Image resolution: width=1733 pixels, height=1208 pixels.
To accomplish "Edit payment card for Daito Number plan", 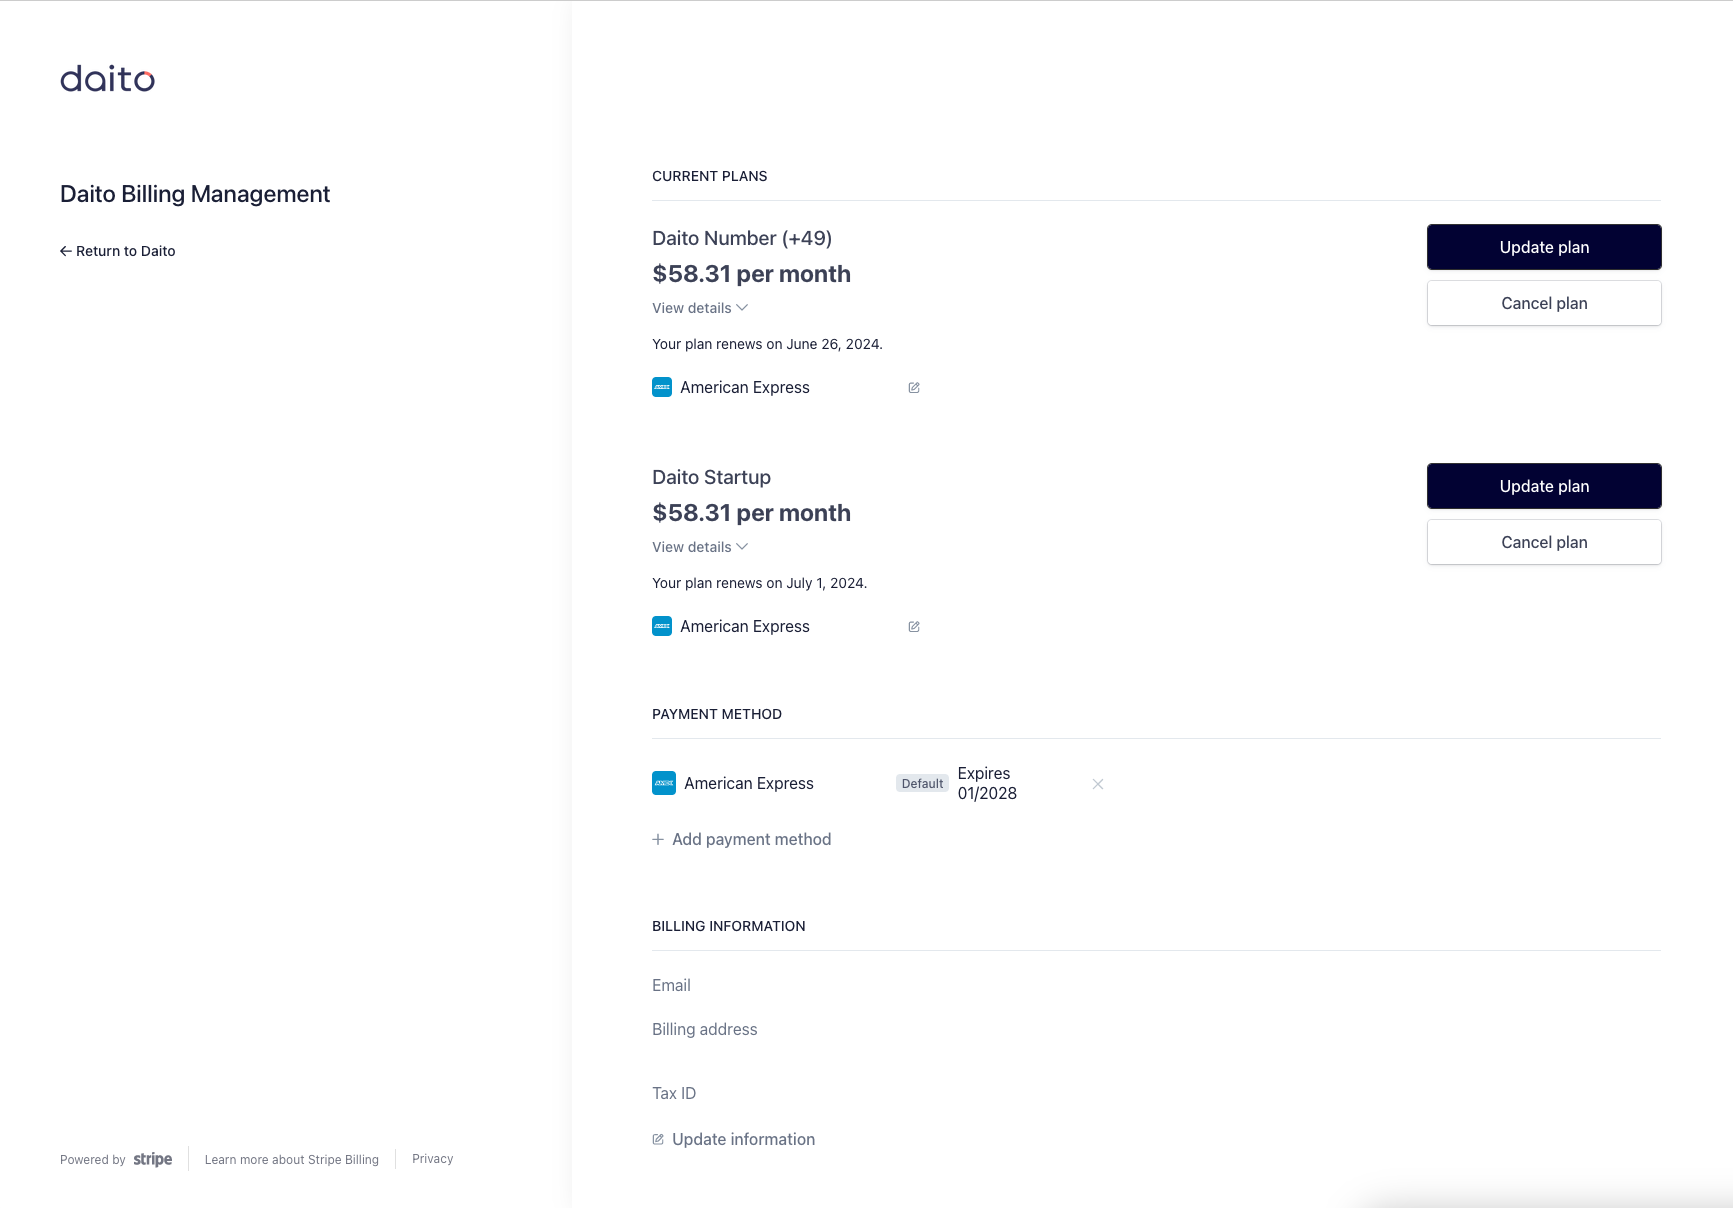I will pyautogui.click(x=914, y=388).
